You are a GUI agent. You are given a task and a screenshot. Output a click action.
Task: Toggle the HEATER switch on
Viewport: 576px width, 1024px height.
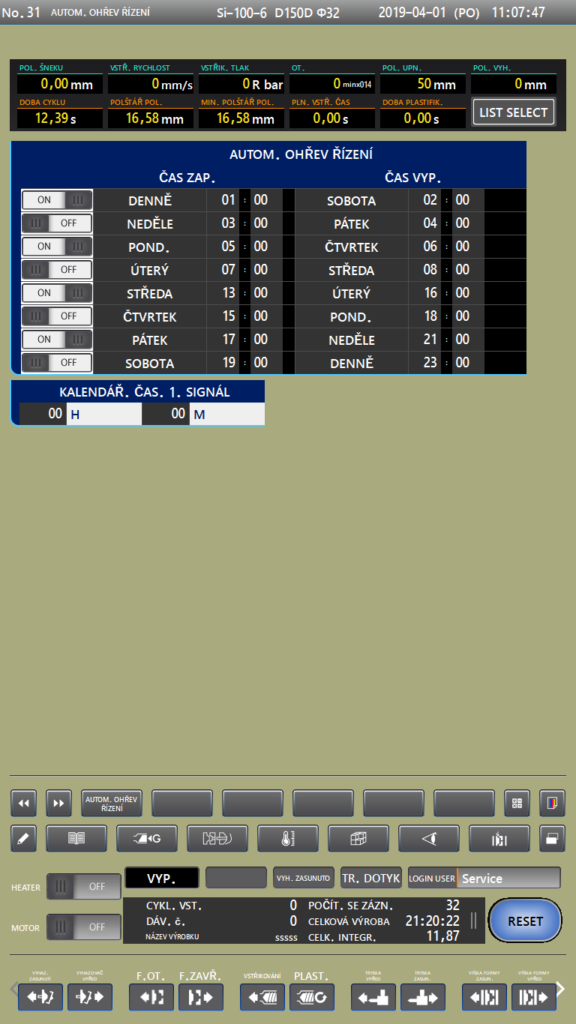84,887
